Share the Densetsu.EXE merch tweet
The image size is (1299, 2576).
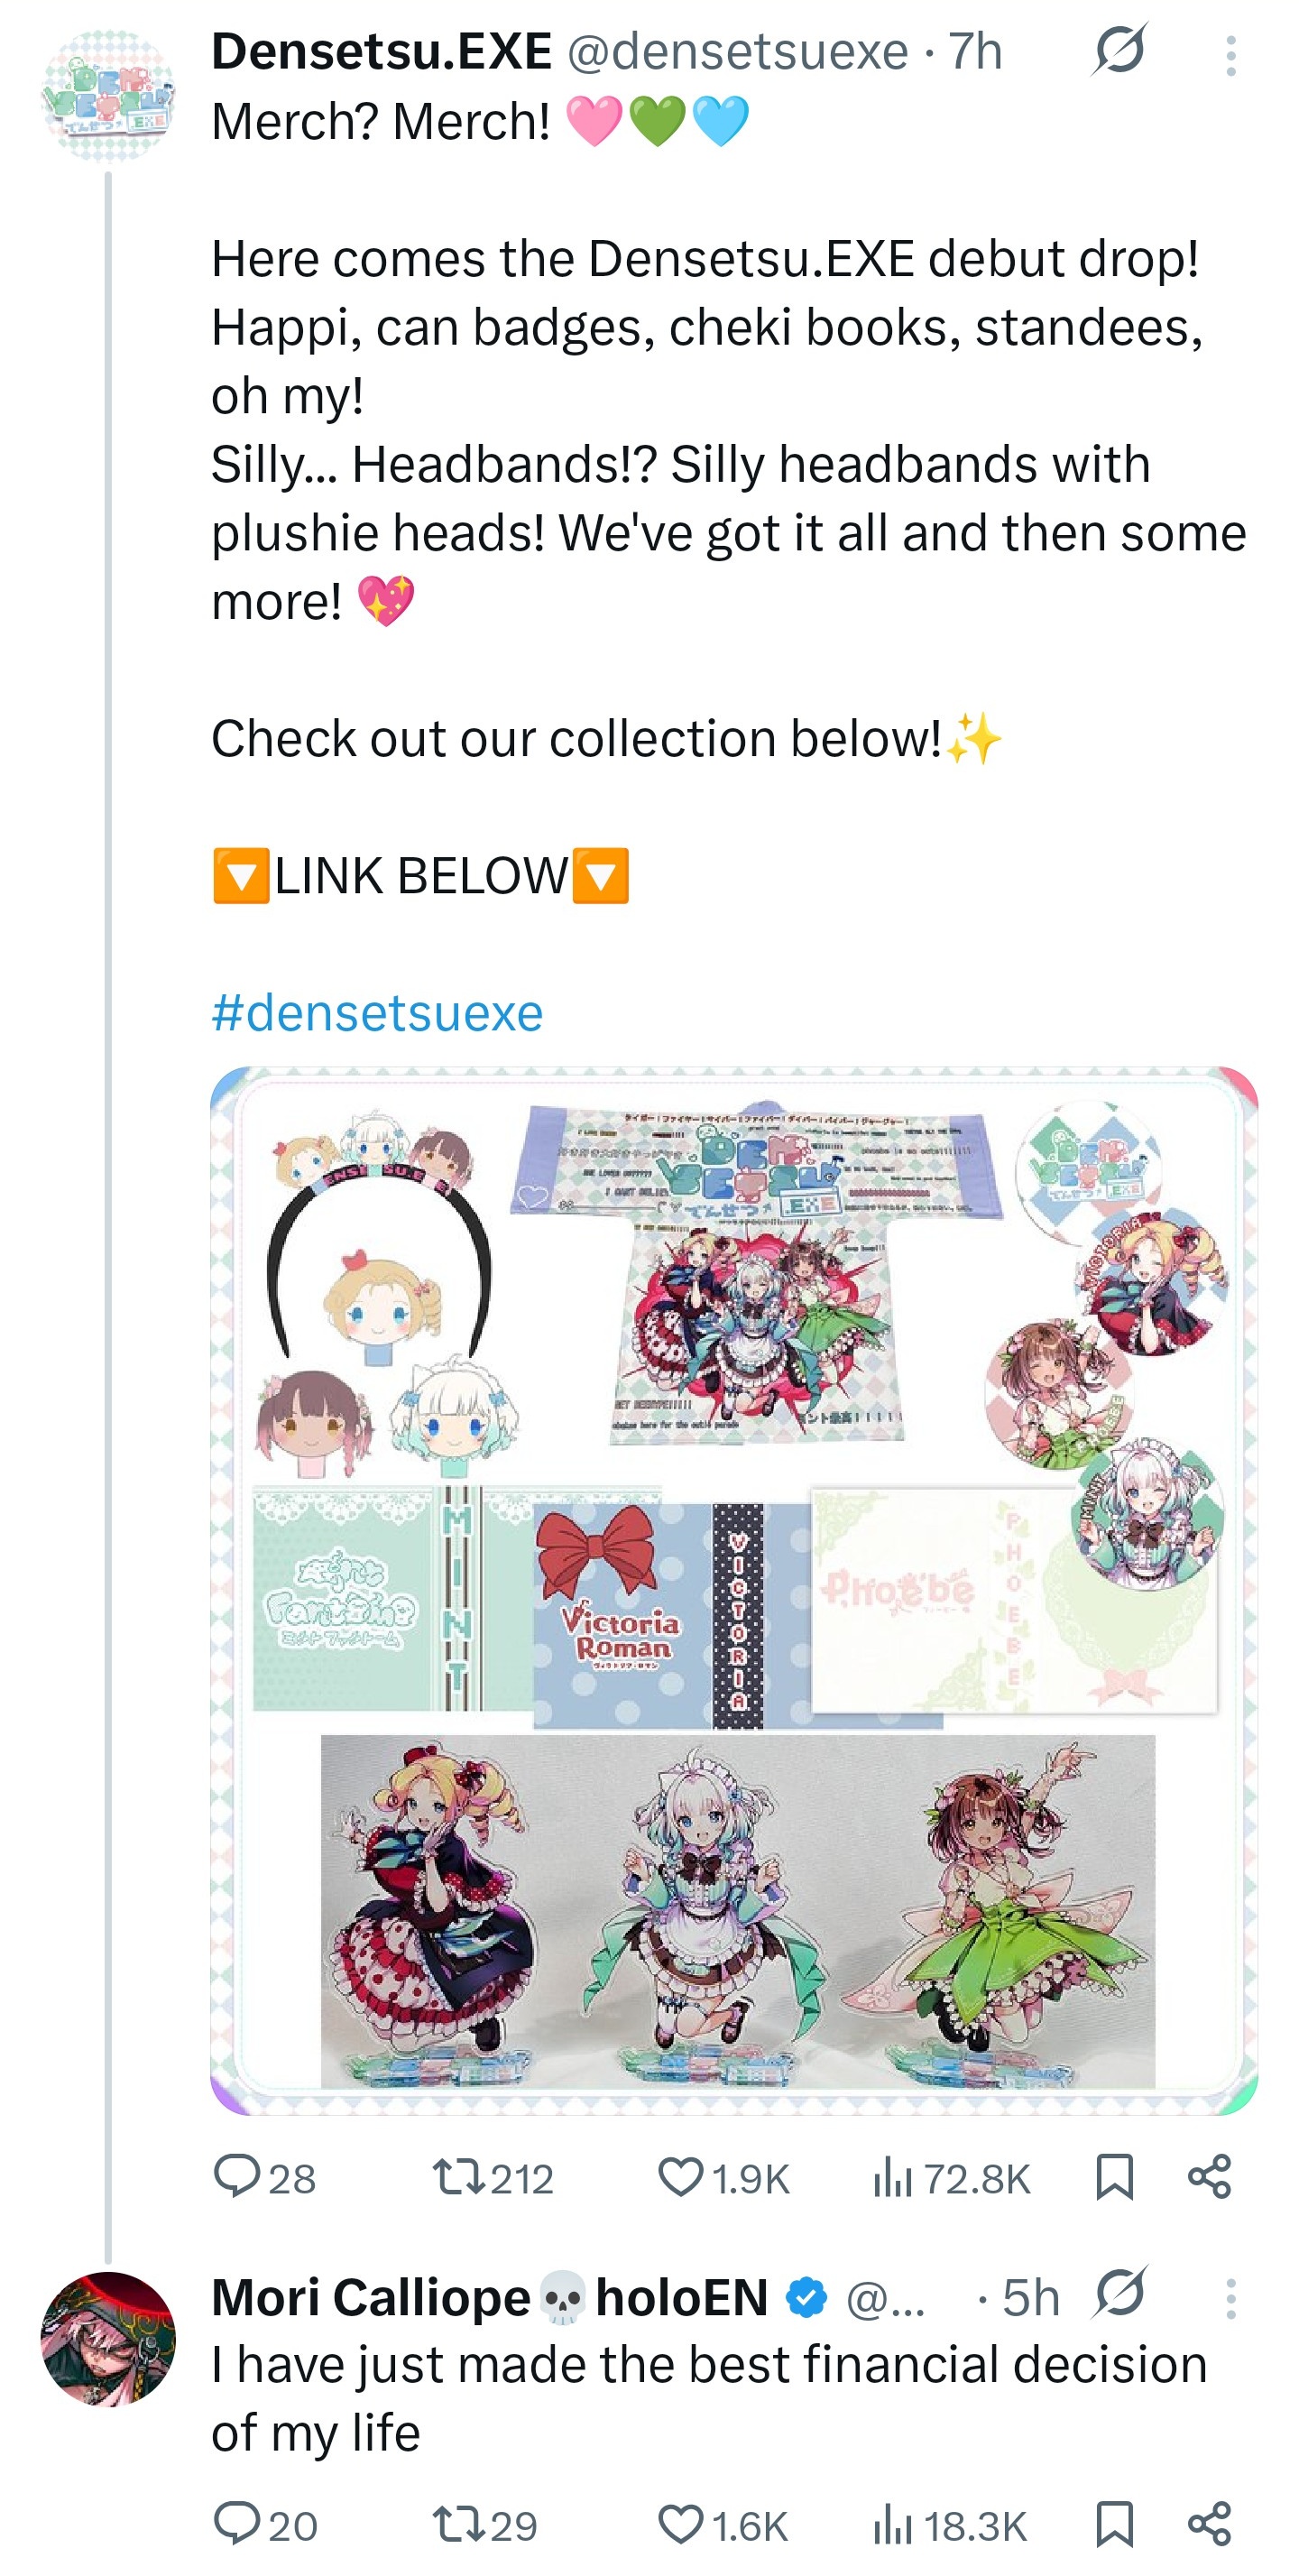click(x=1209, y=2177)
